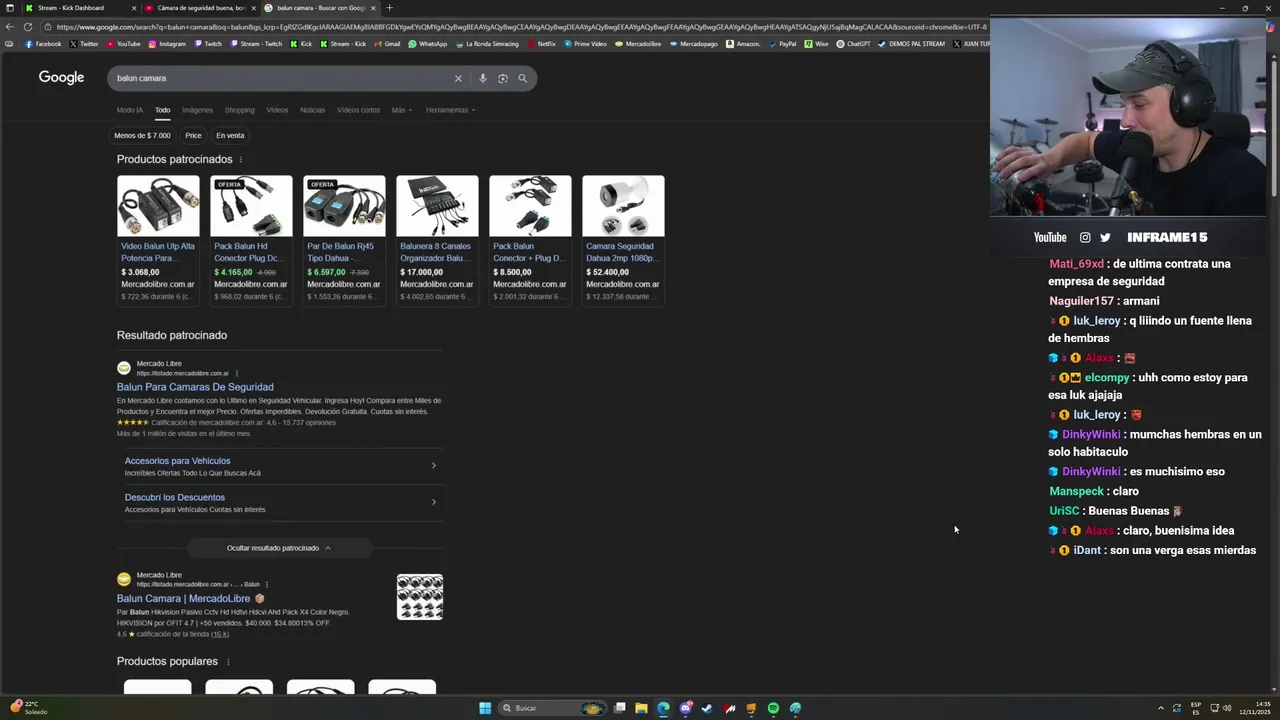Open the Netflix bookmark
Viewport: 1280px width, 720px height.
(541, 44)
